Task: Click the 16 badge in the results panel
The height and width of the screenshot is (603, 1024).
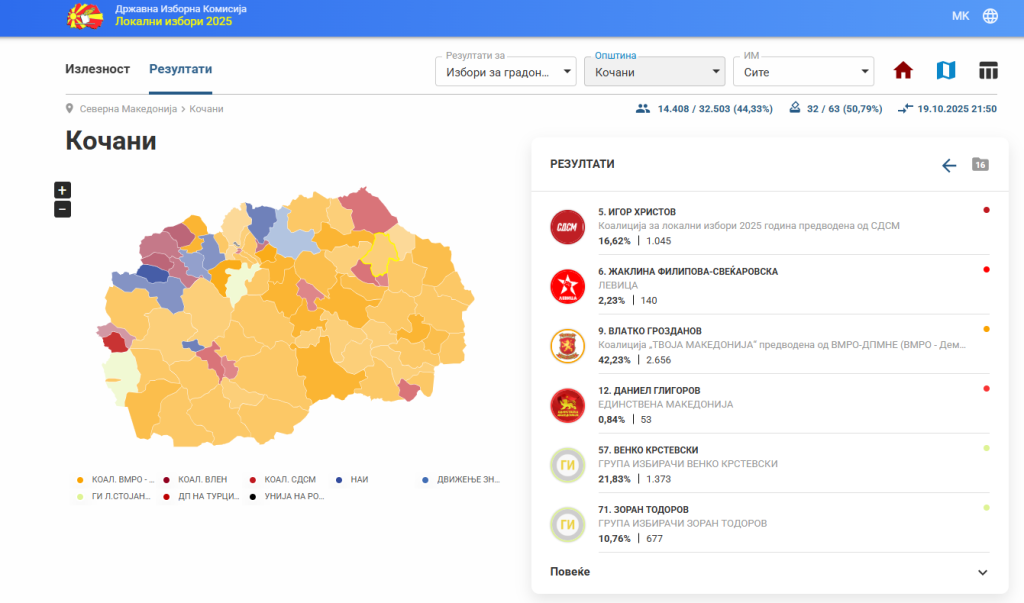Action: [980, 165]
